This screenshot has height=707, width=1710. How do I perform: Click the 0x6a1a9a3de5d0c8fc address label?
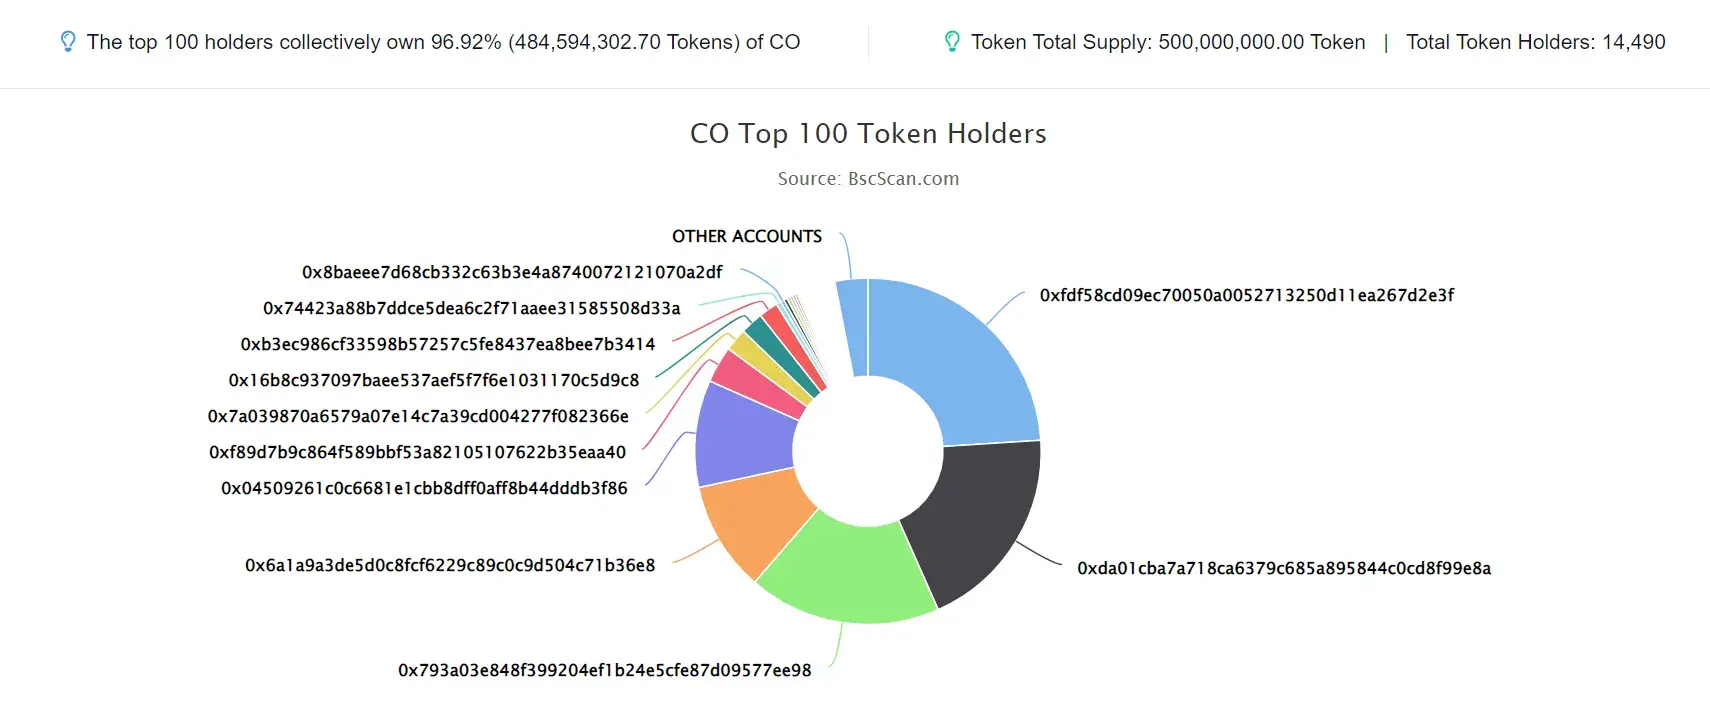click(x=450, y=565)
